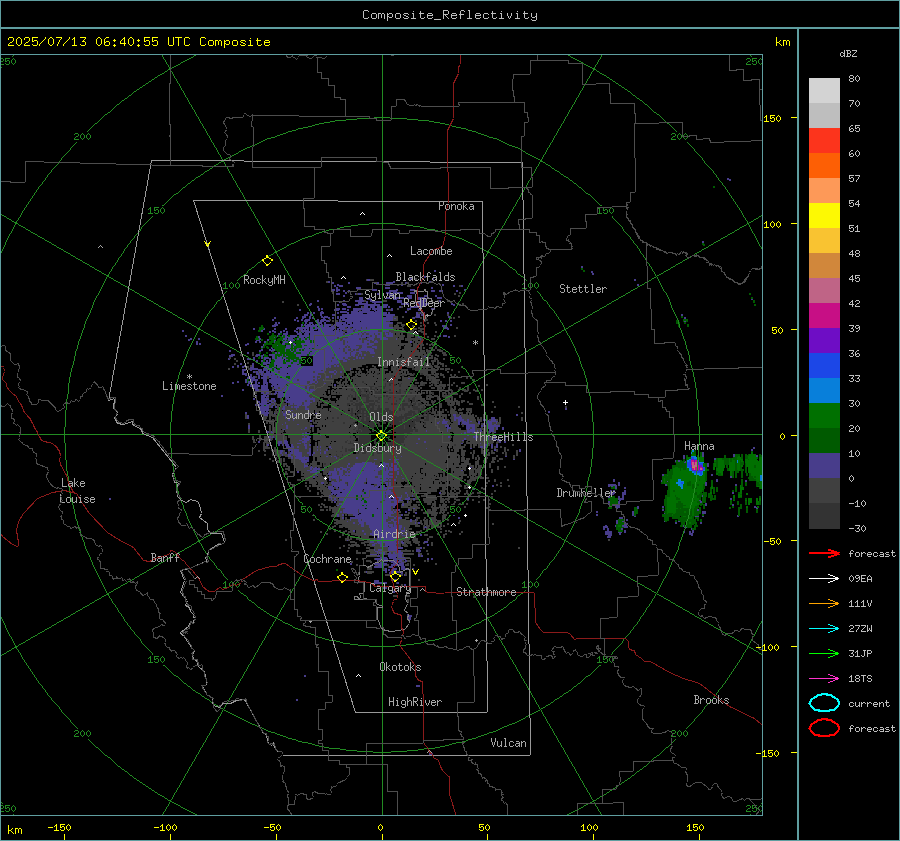This screenshot has height=841, width=900.
Task: Click the HighRiver town label
Action: pyautogui.click(x=415, y=702)
